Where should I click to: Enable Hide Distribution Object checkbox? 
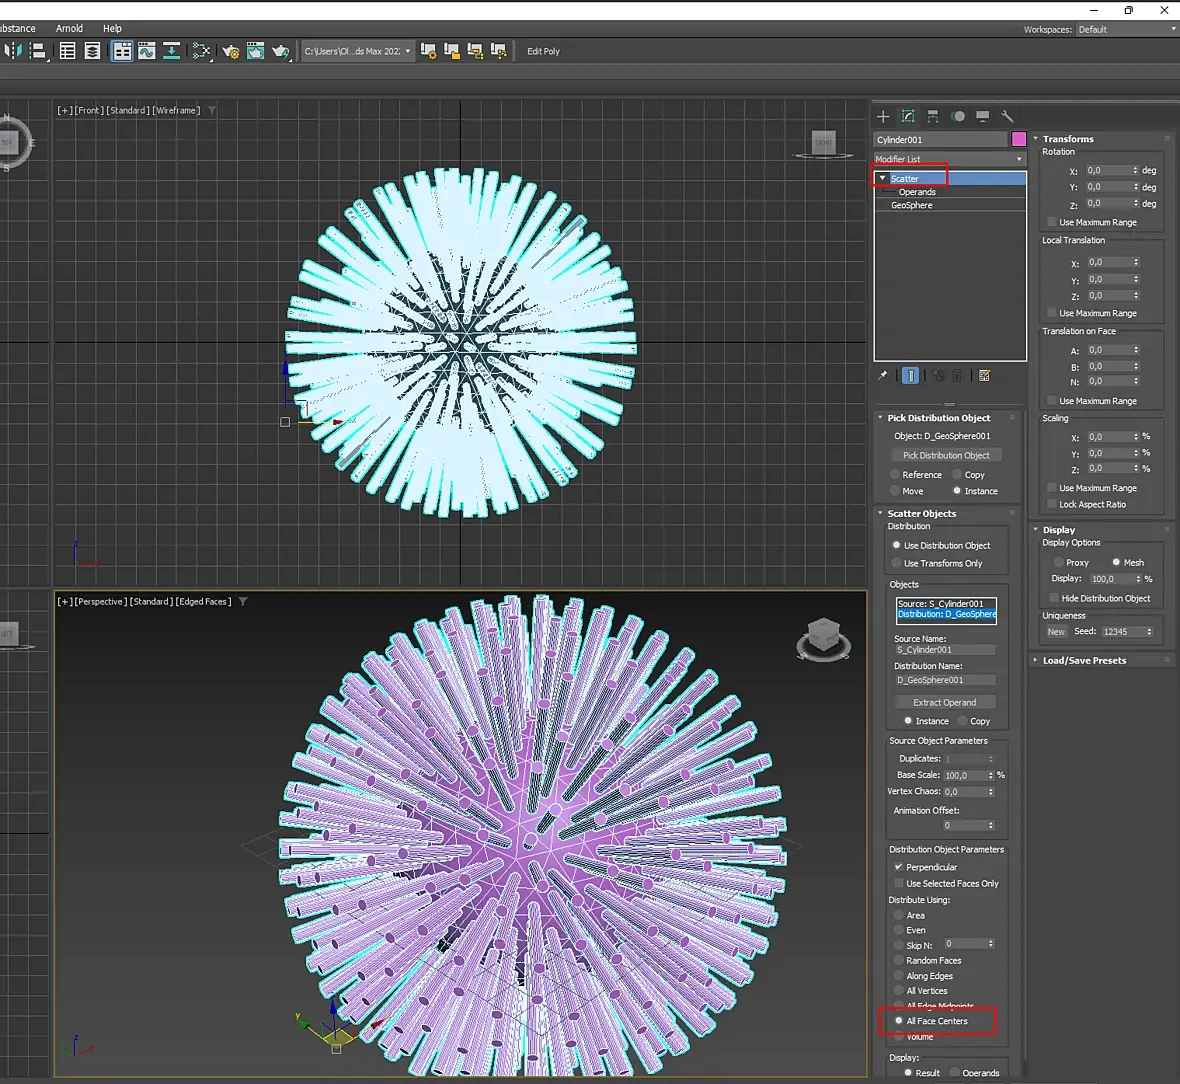coord(1054,598)
